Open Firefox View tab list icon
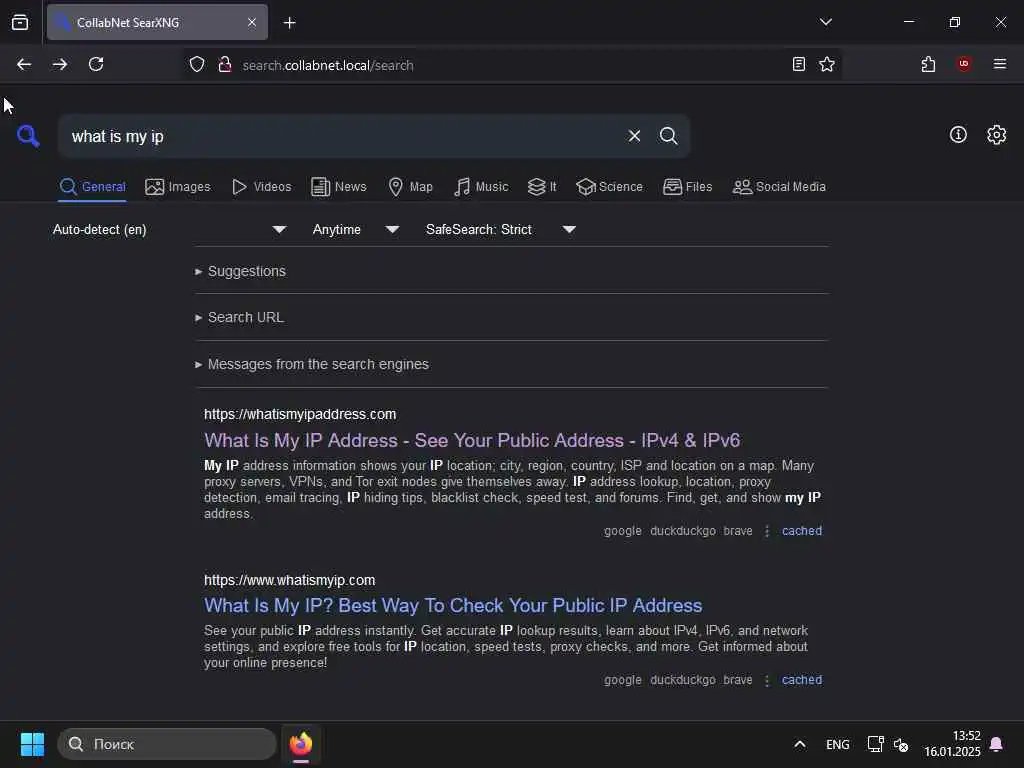Screen dimensions: 1024x768 (20, 22)
